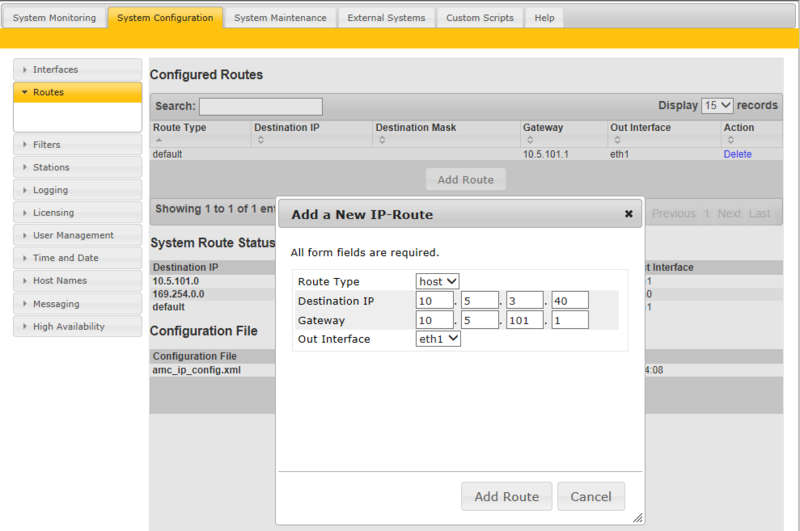Go to the Custom Scripts tab
The width and height of the screenshot is (800, 531).
[479, 18]
